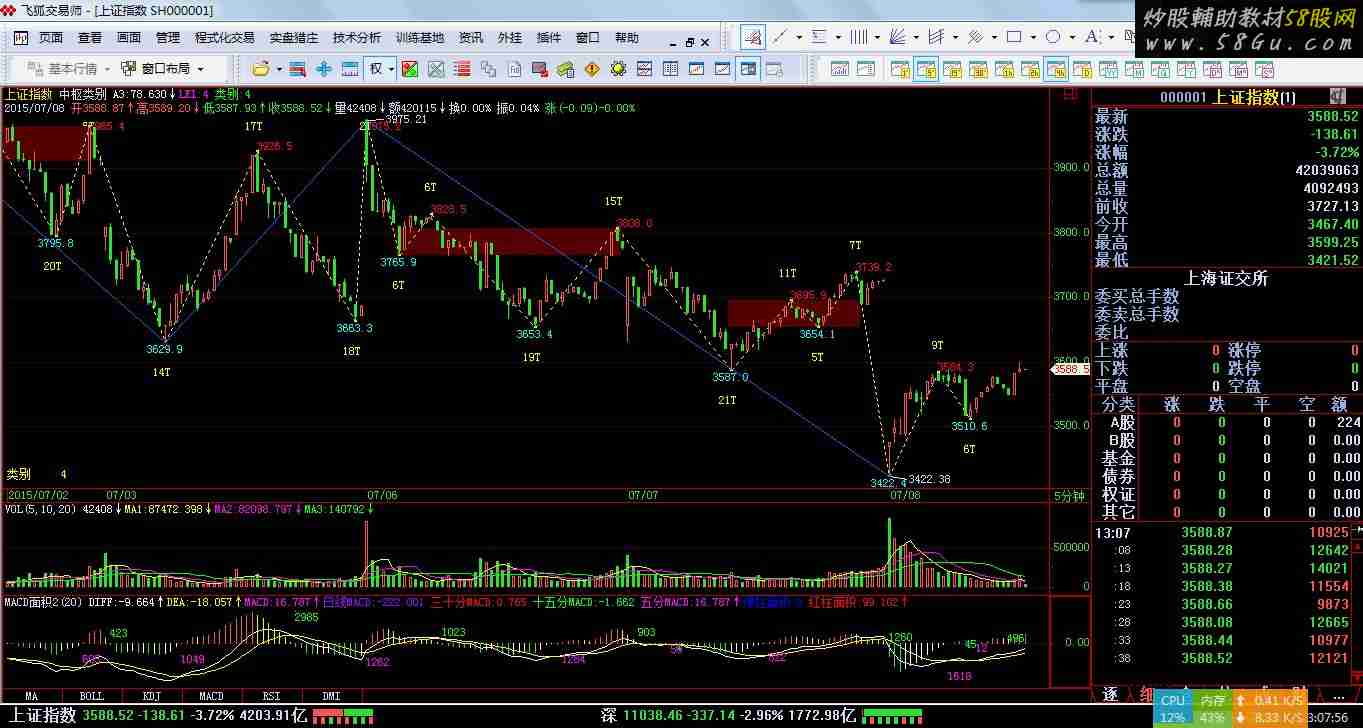Open the 页面 menu
Screen dimensions: 1363x728
tap(51, 37)
